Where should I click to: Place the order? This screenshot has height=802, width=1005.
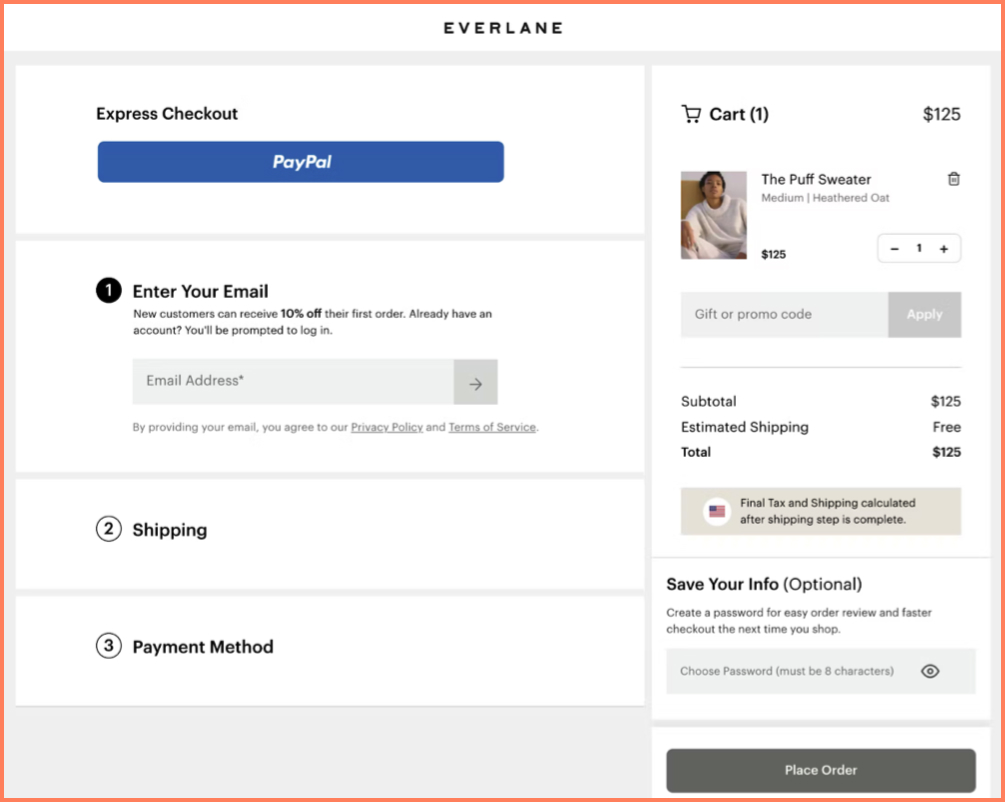(x=820, y=770)
